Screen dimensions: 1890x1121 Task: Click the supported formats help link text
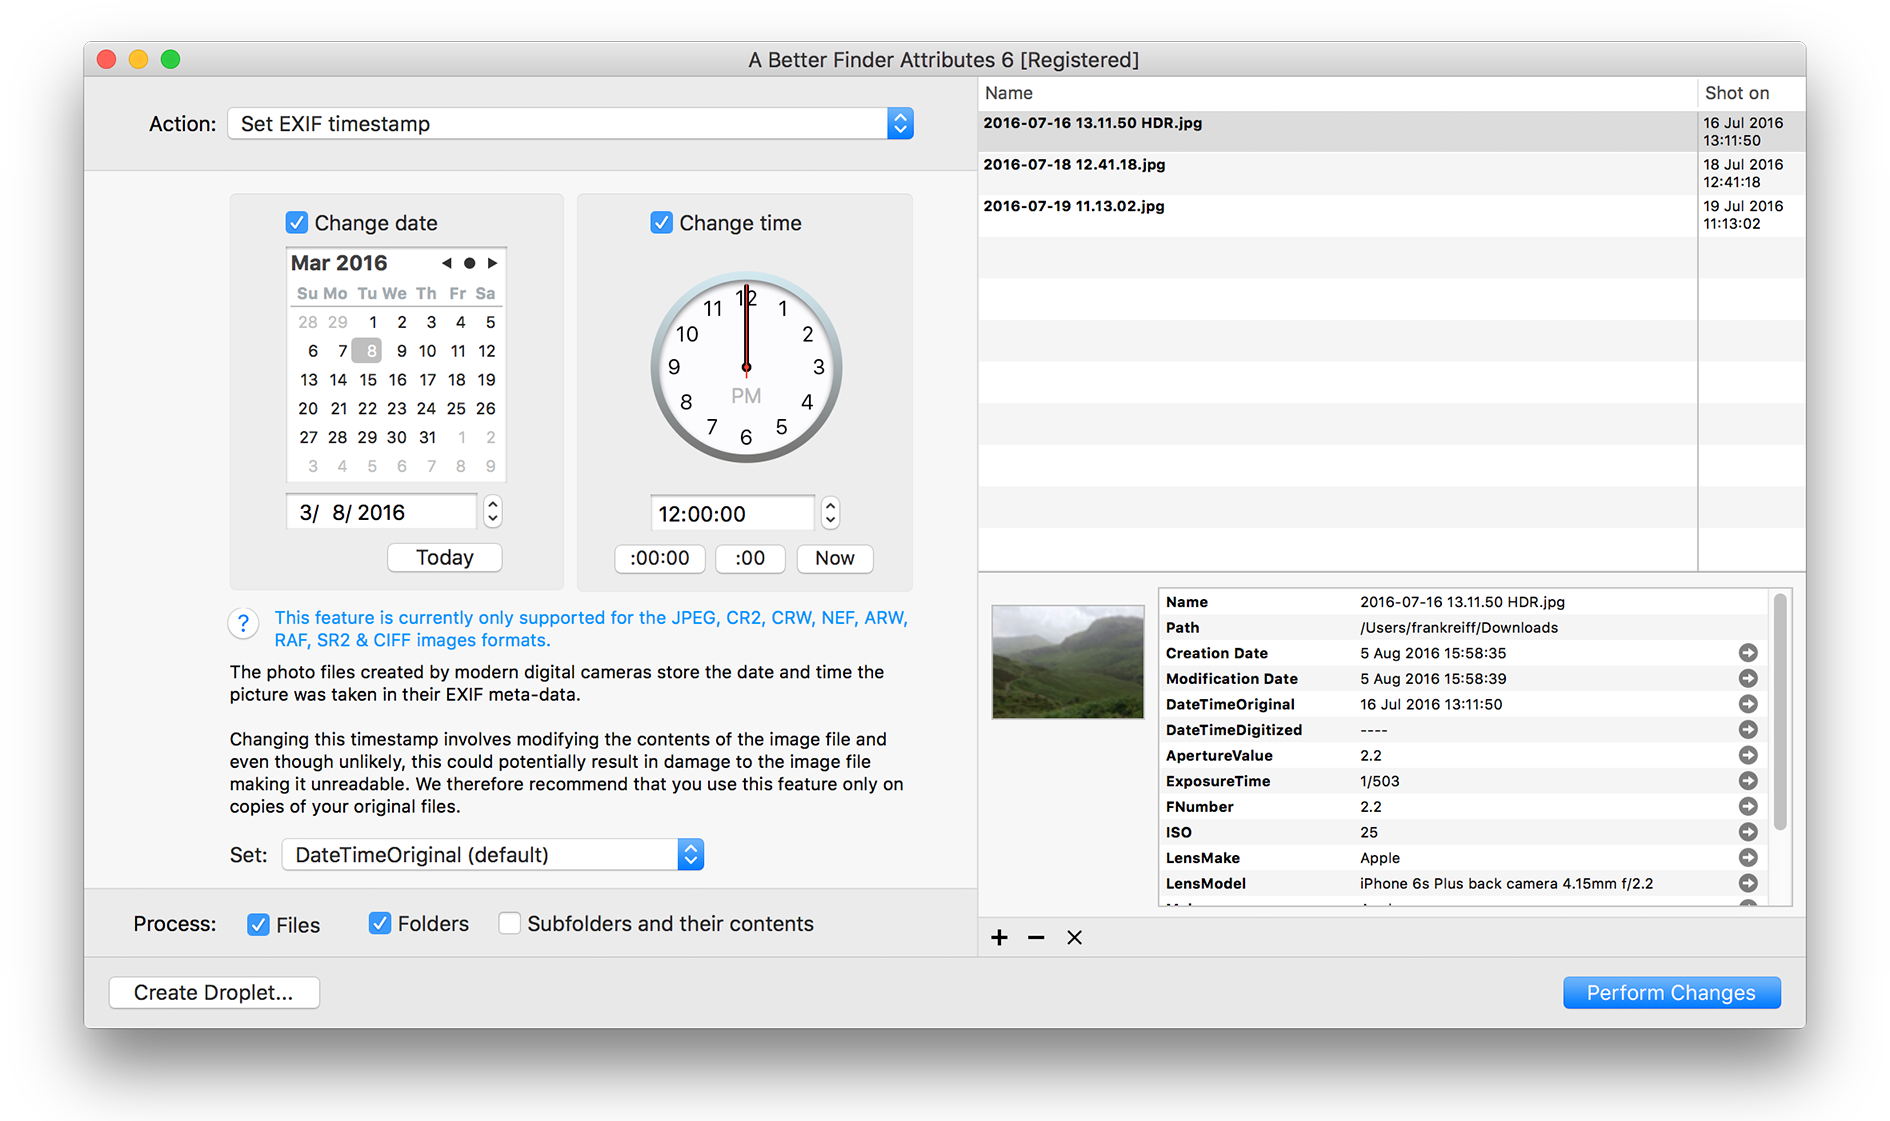pos(591,629)
